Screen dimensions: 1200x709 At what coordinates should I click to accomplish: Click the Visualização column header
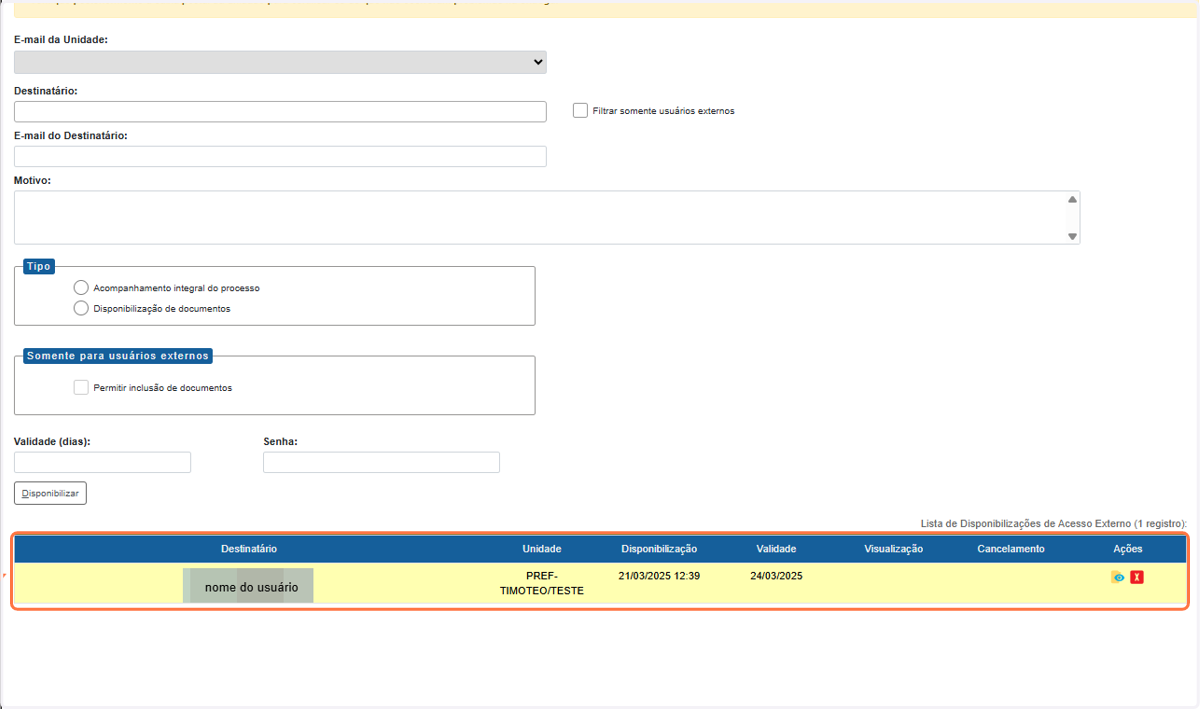(x=893, y=549)
